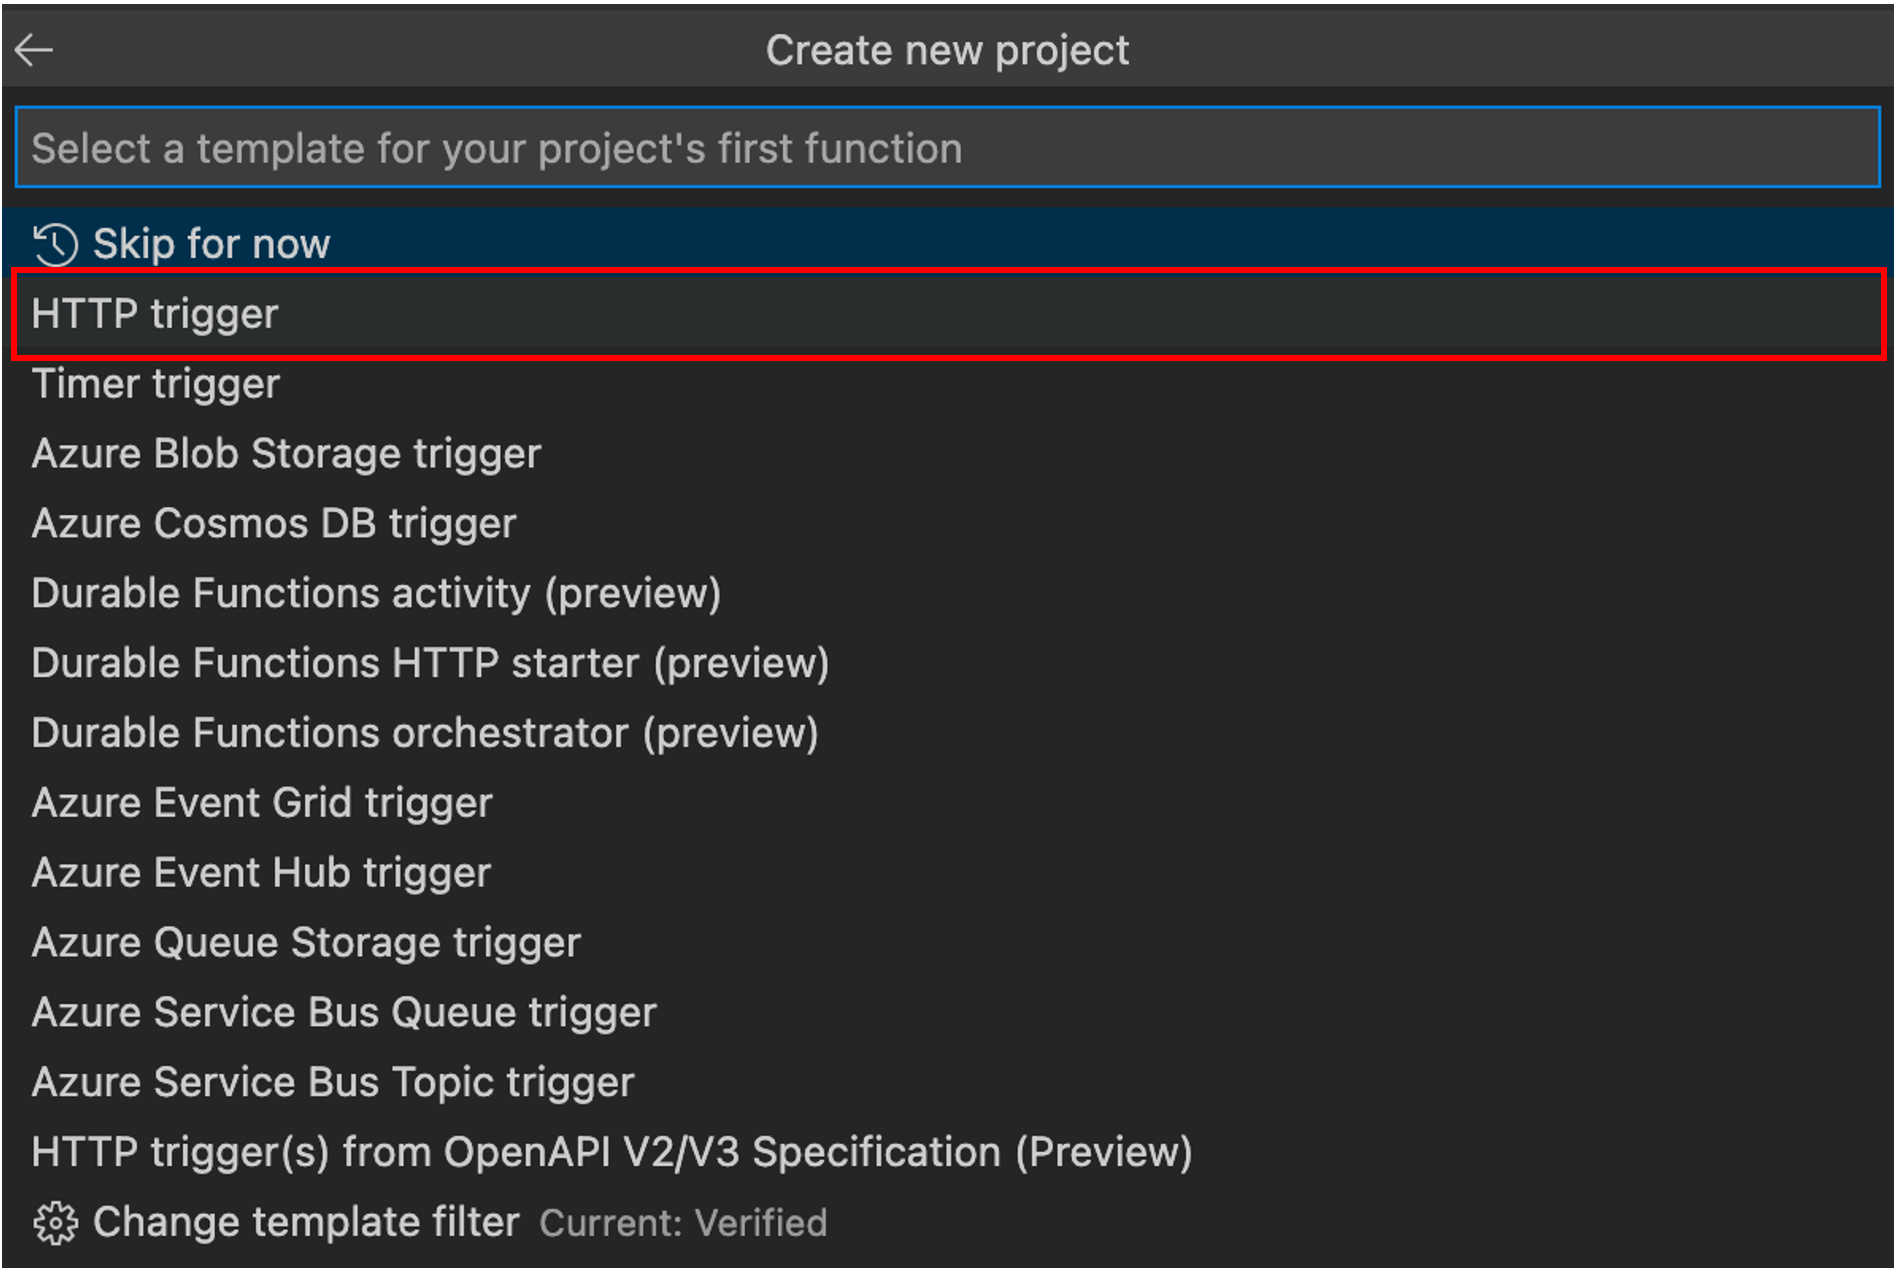Pick Durable Functions HTTP starter (preview)
The width and height of the screenshot is (1900, 1268).
click(x=430, y=664)
